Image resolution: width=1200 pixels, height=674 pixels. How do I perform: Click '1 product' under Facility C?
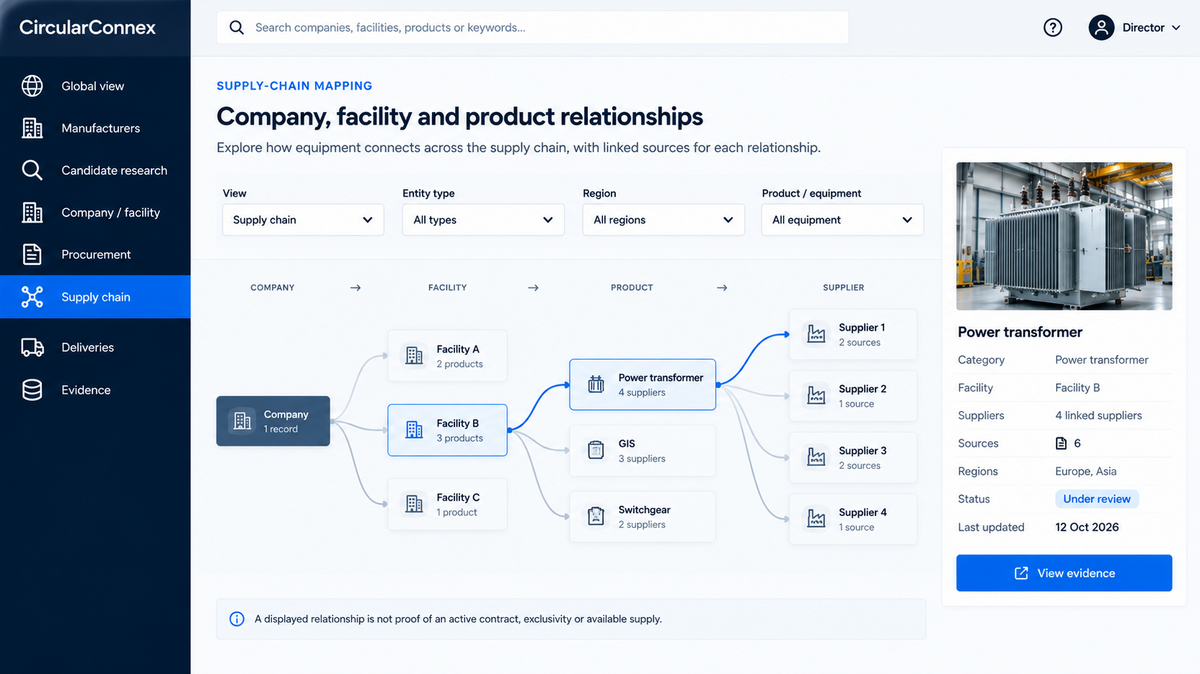click(x=457, y=512)
